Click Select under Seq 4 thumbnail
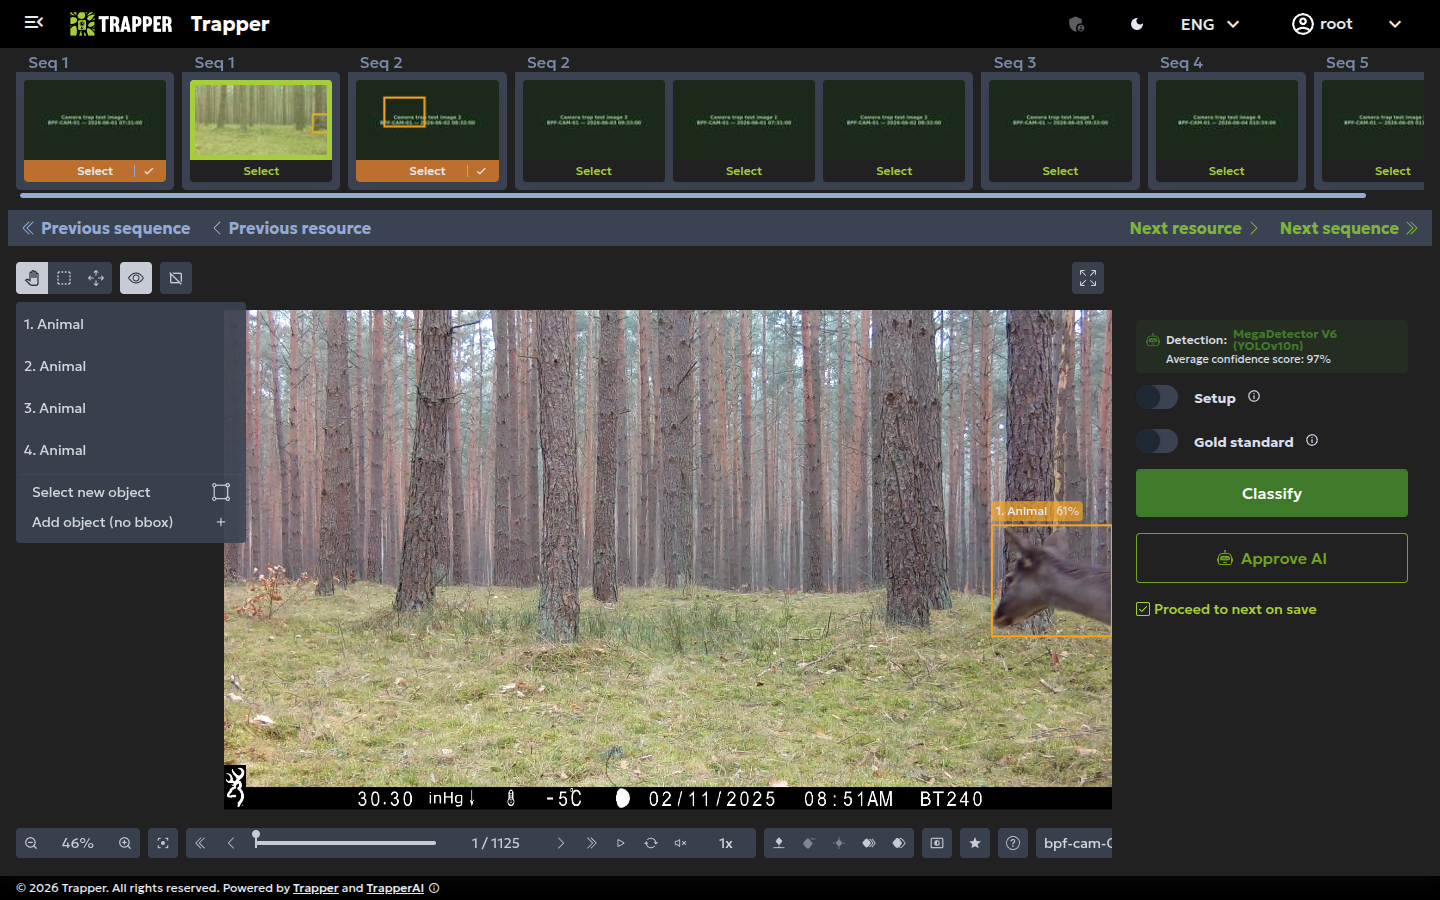 pos(1226,171)
